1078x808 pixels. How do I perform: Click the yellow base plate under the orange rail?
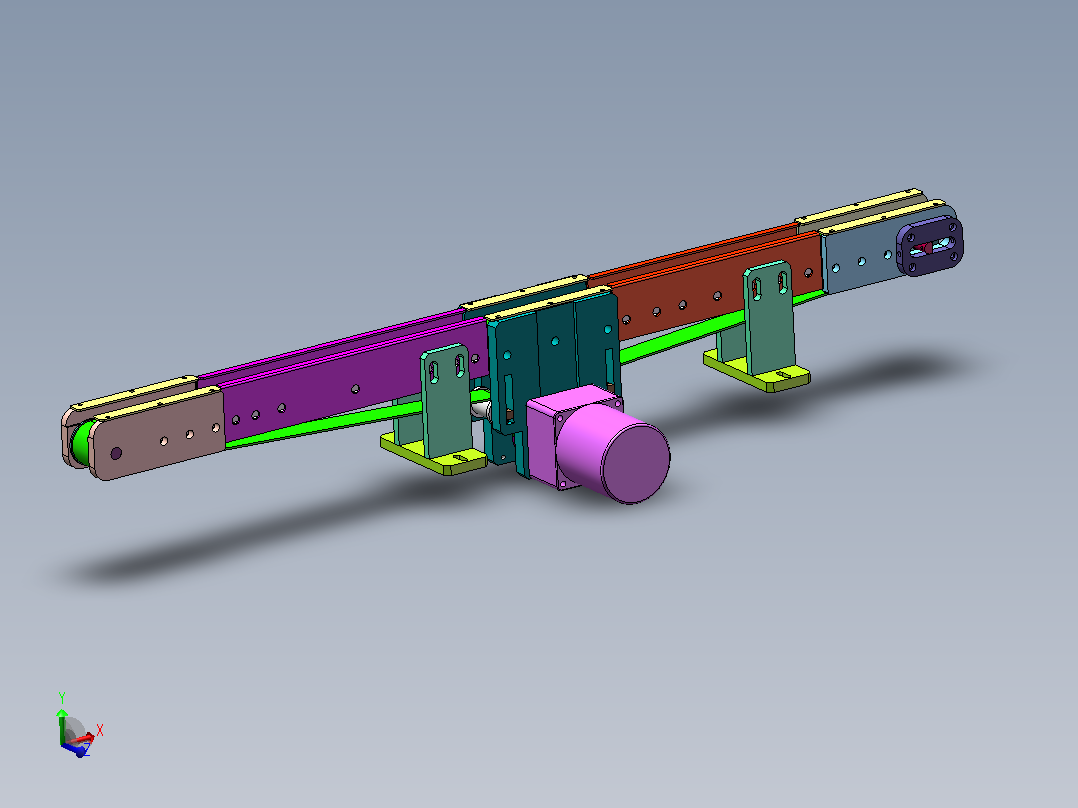756,373
